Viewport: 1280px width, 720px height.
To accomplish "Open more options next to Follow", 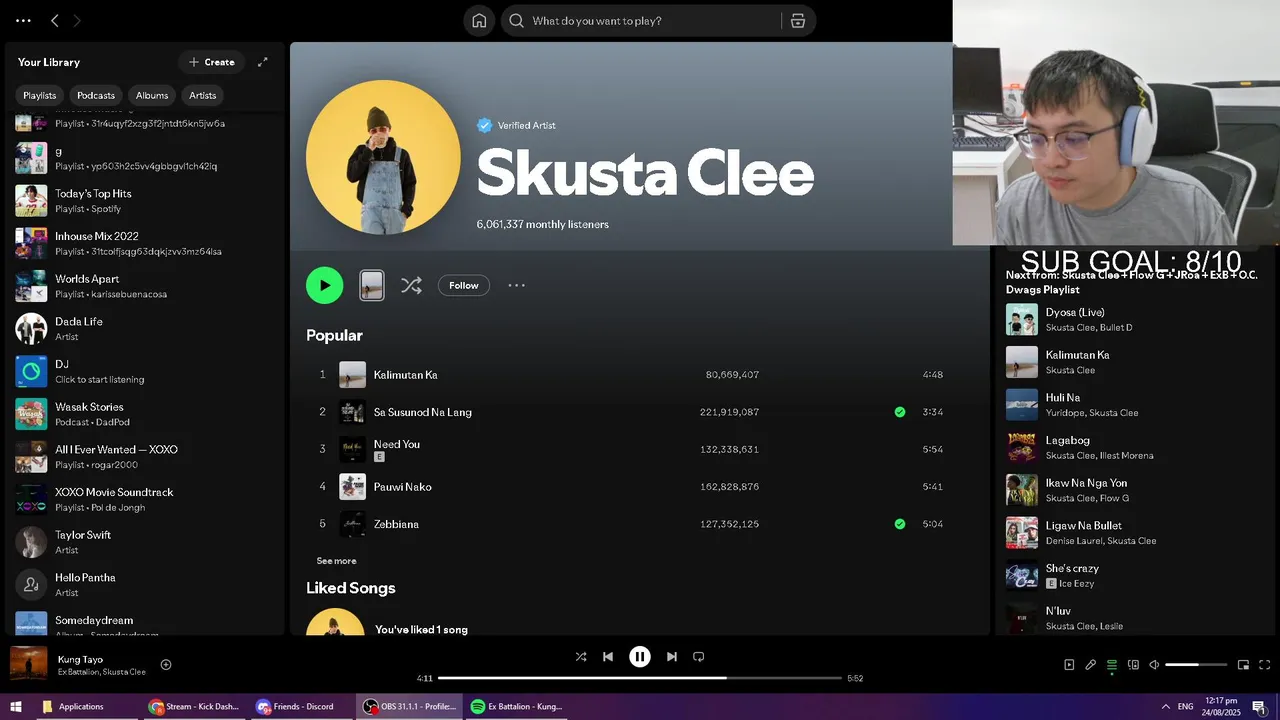I will (516, 285).
